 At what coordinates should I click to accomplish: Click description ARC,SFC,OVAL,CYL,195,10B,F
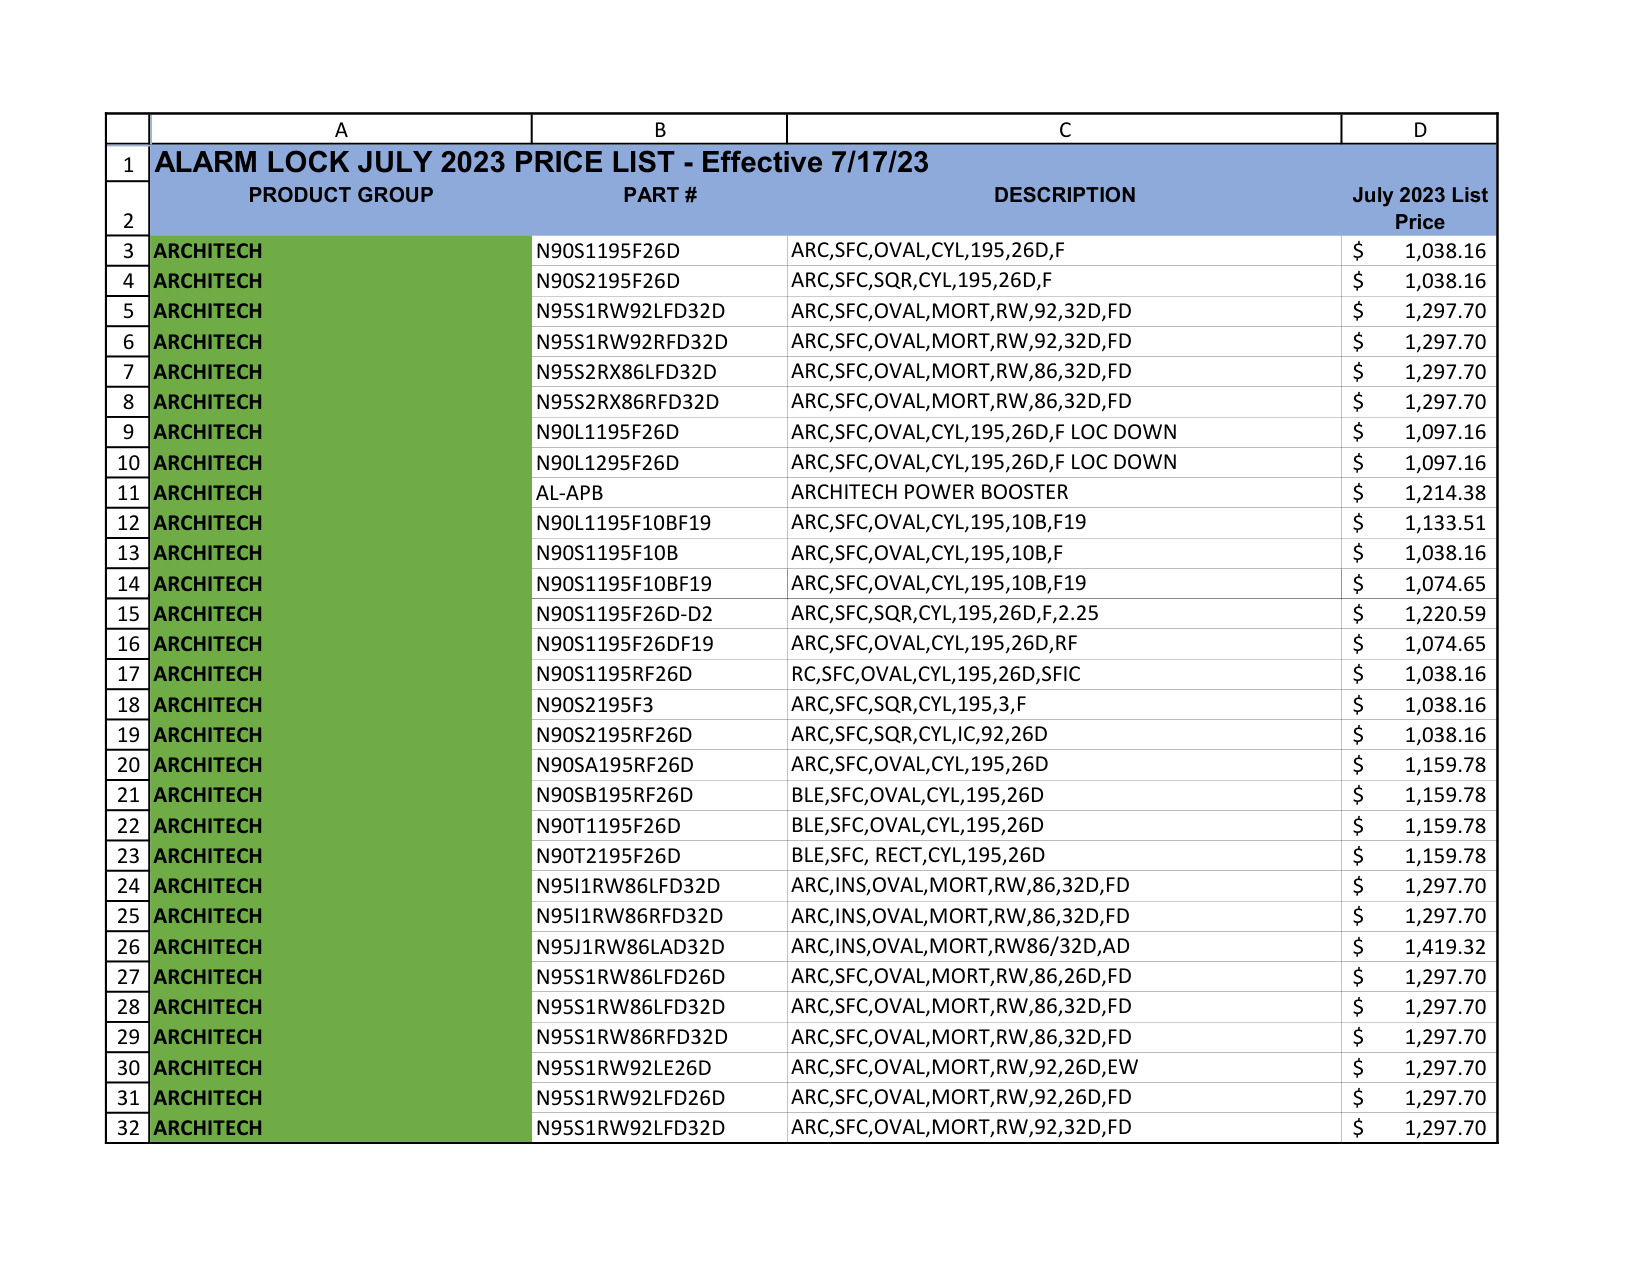point(1064,553)
